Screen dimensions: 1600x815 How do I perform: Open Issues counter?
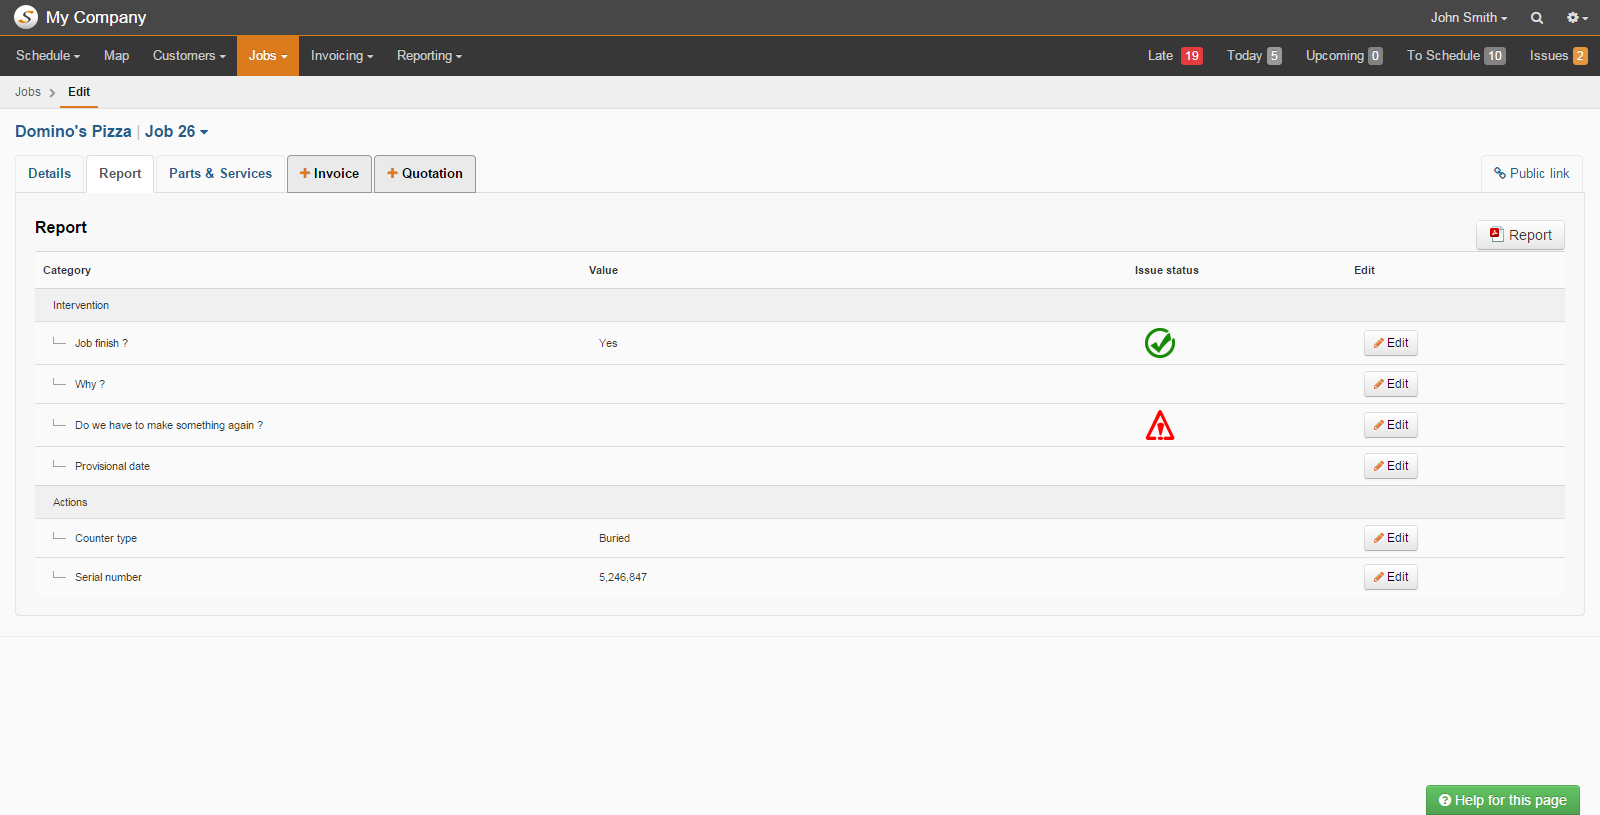[x=1558, y=56]
